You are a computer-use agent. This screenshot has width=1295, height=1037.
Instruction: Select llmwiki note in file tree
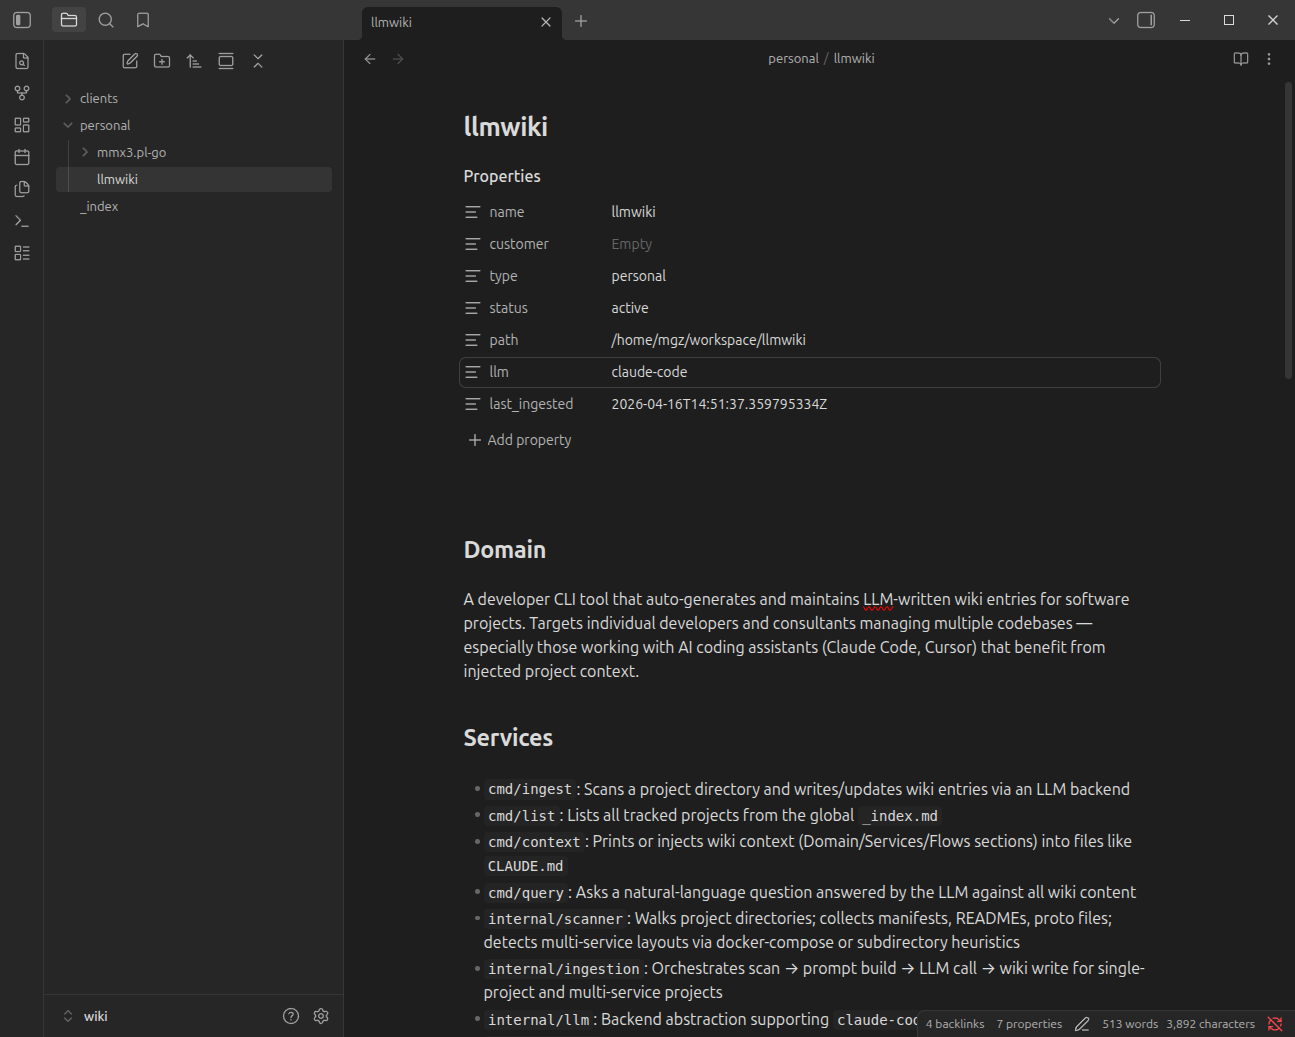pos(194,179)
